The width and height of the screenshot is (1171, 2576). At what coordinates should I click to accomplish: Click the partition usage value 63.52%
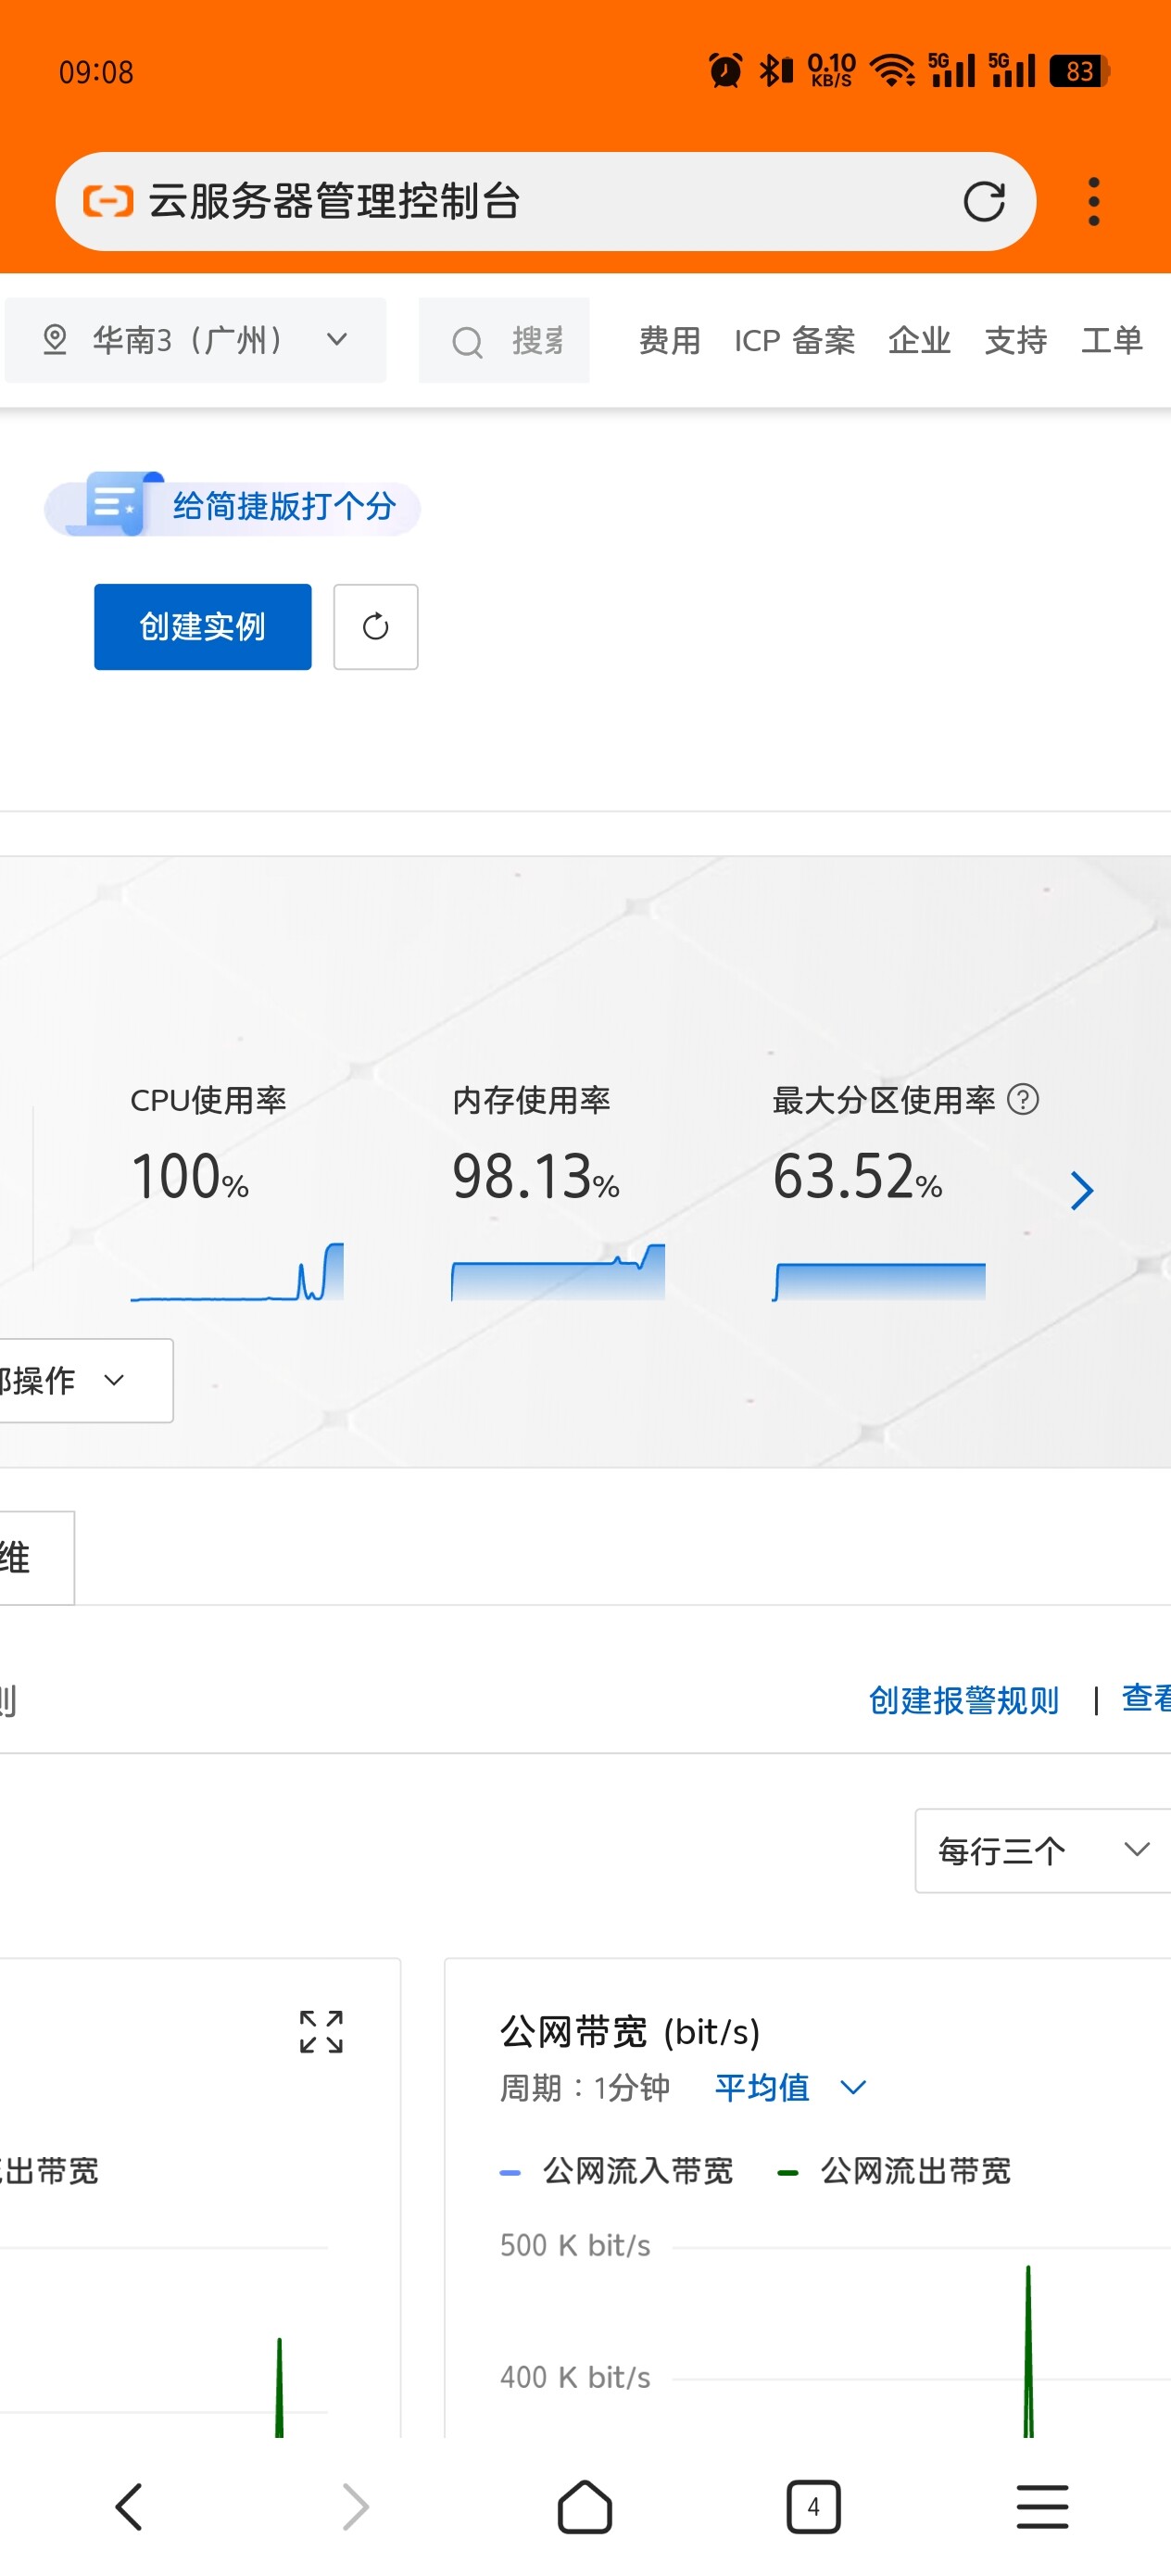[x=857, y=1176]
